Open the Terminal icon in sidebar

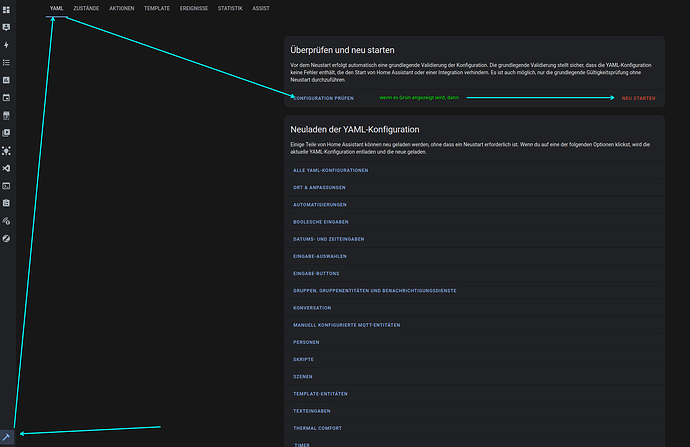coord(6,185)
